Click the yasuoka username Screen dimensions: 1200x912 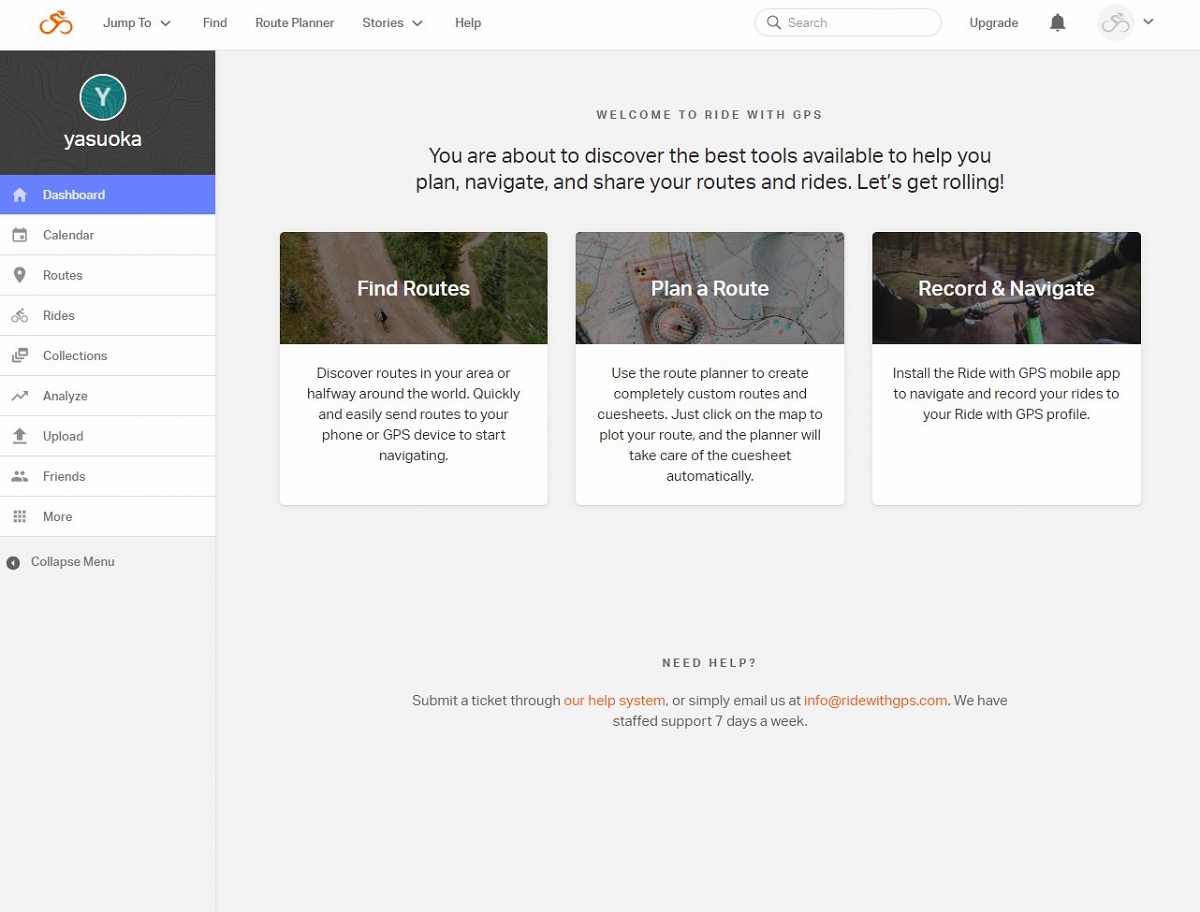pos(102,140)
